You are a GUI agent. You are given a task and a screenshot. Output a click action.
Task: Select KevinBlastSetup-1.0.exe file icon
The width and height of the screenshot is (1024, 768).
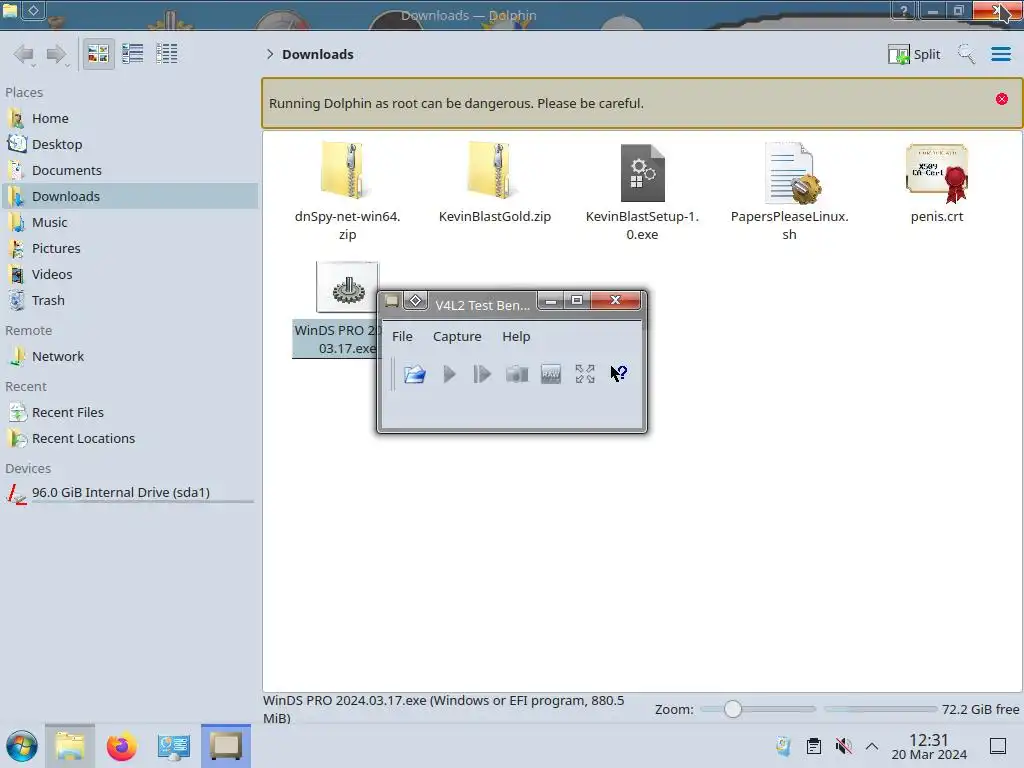pos(642,172)
